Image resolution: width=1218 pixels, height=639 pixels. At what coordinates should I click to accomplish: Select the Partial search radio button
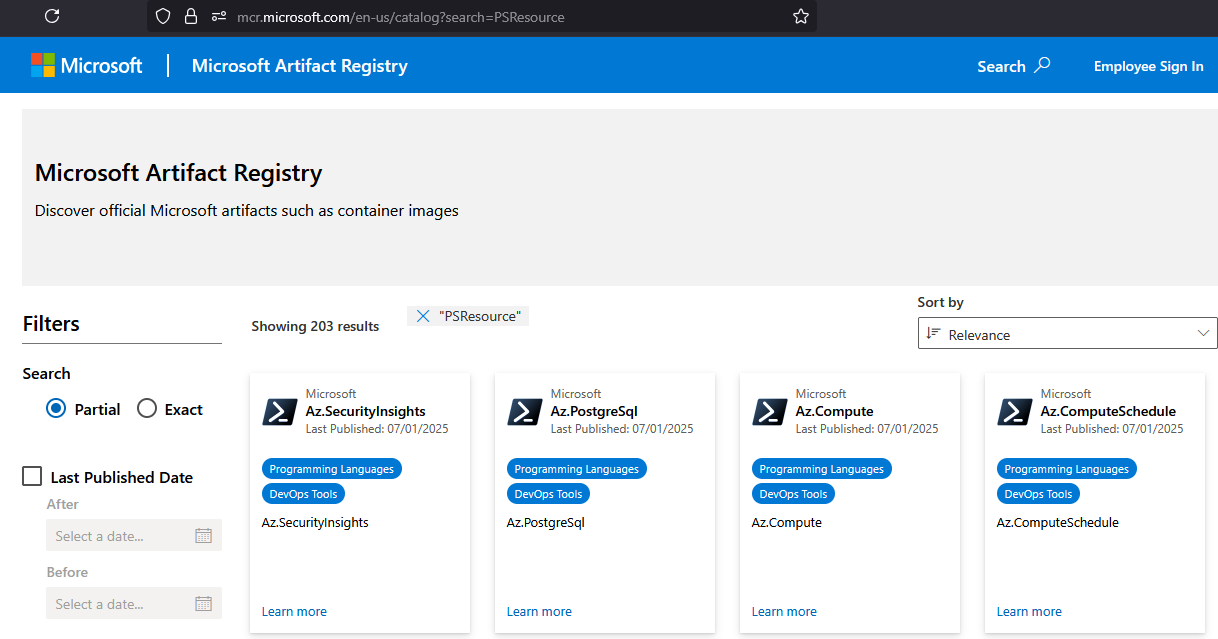point(56,409)
